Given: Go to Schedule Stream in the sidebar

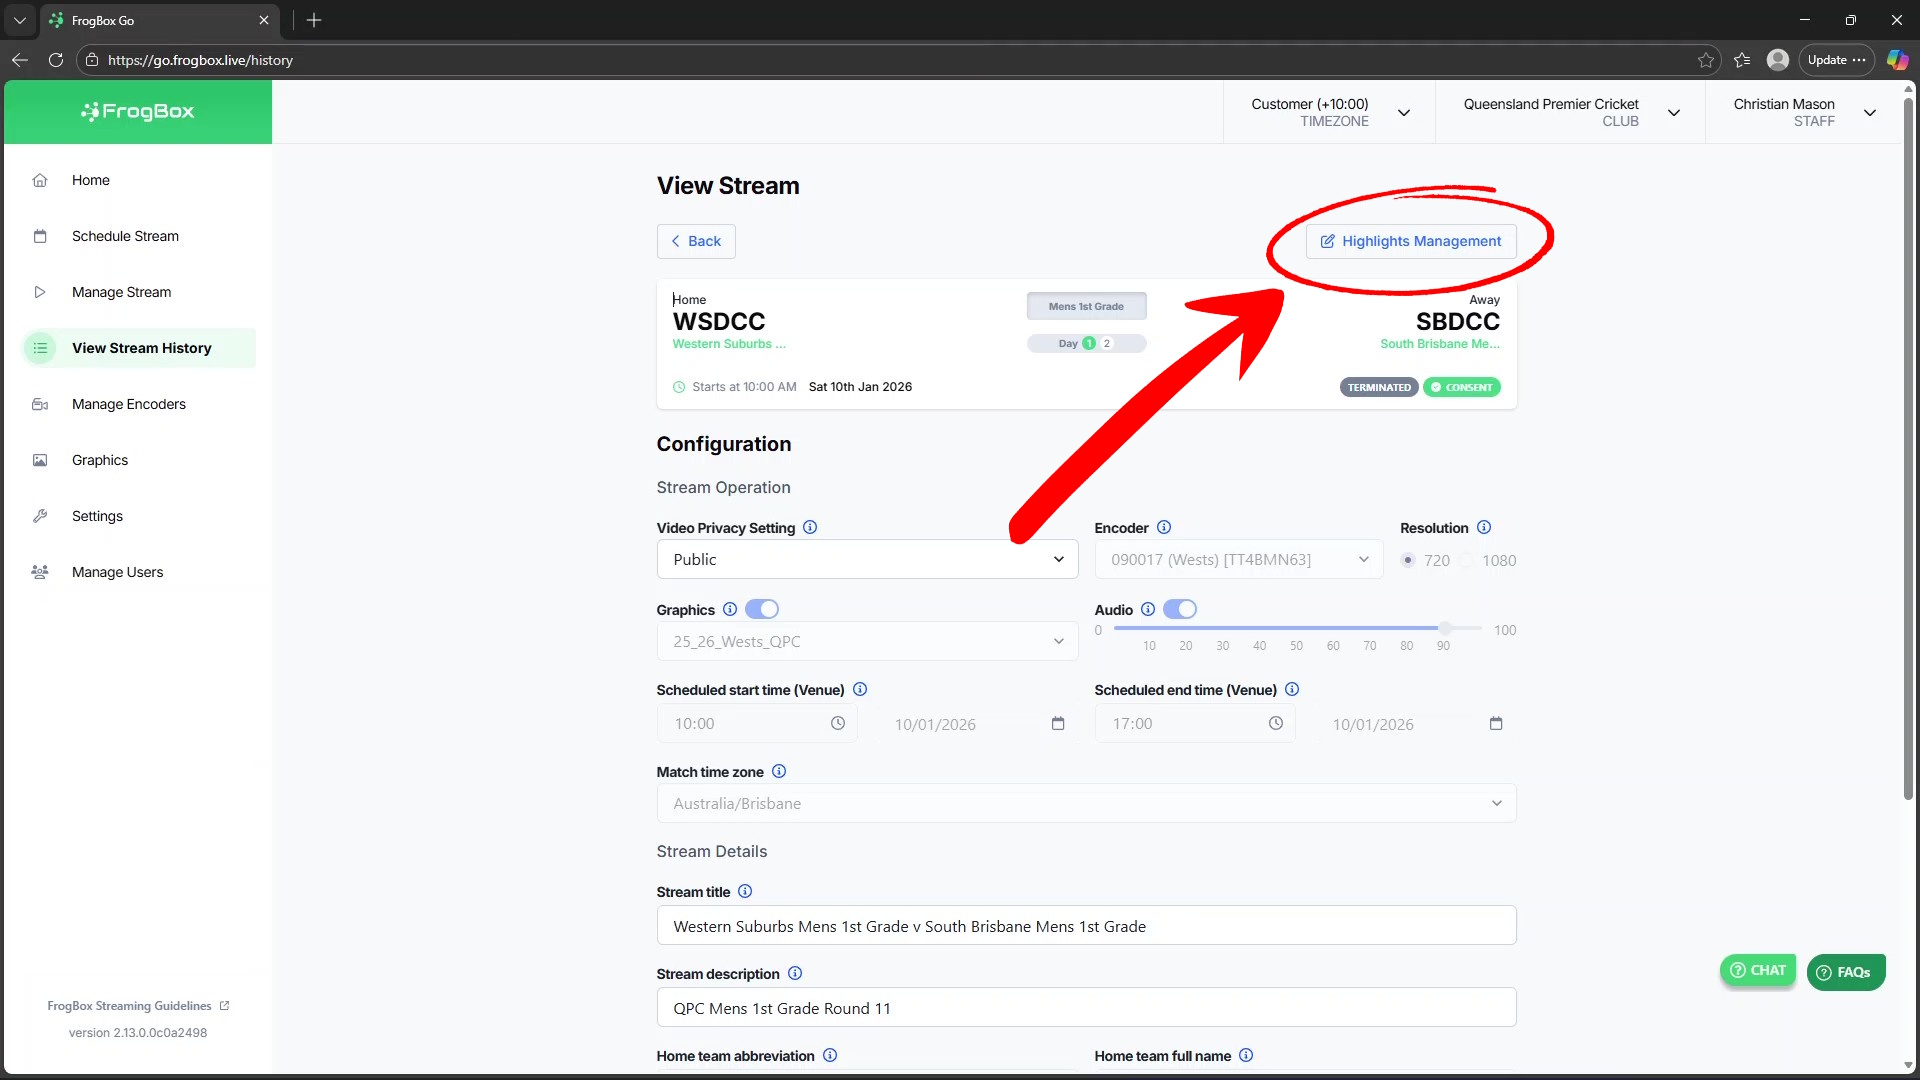Looking at the screenshot, I should pyautogui.click(x=125, y=236).
